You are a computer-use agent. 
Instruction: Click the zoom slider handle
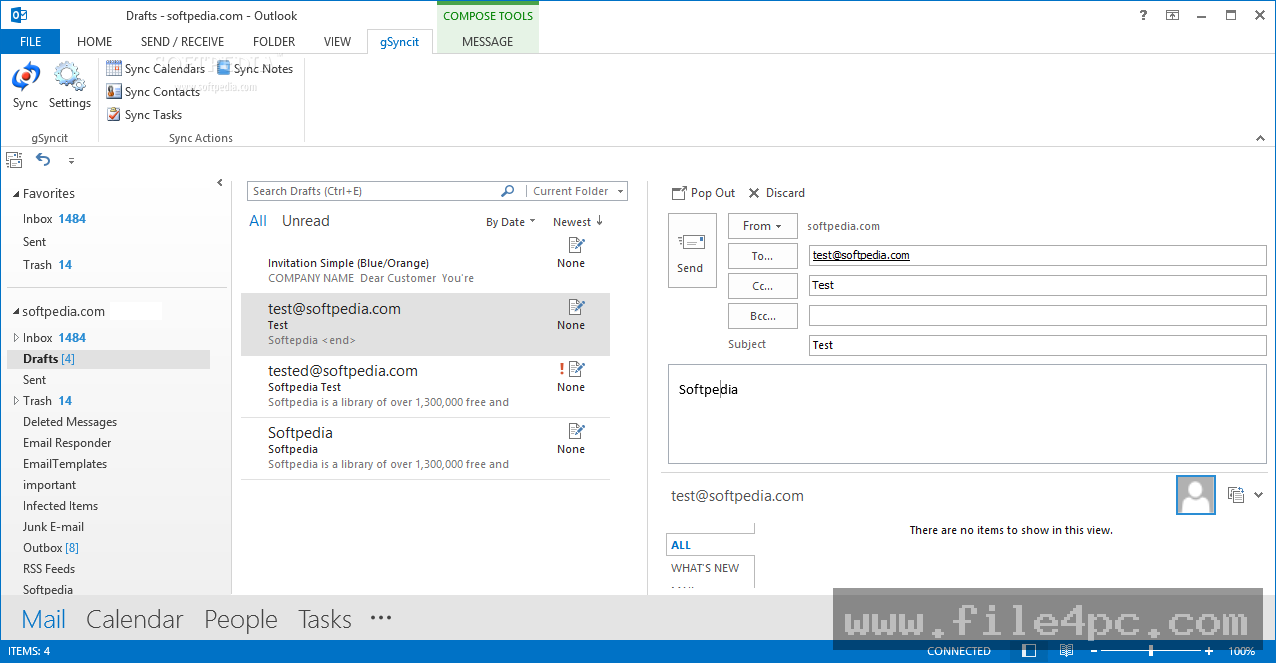(1151, 651)
